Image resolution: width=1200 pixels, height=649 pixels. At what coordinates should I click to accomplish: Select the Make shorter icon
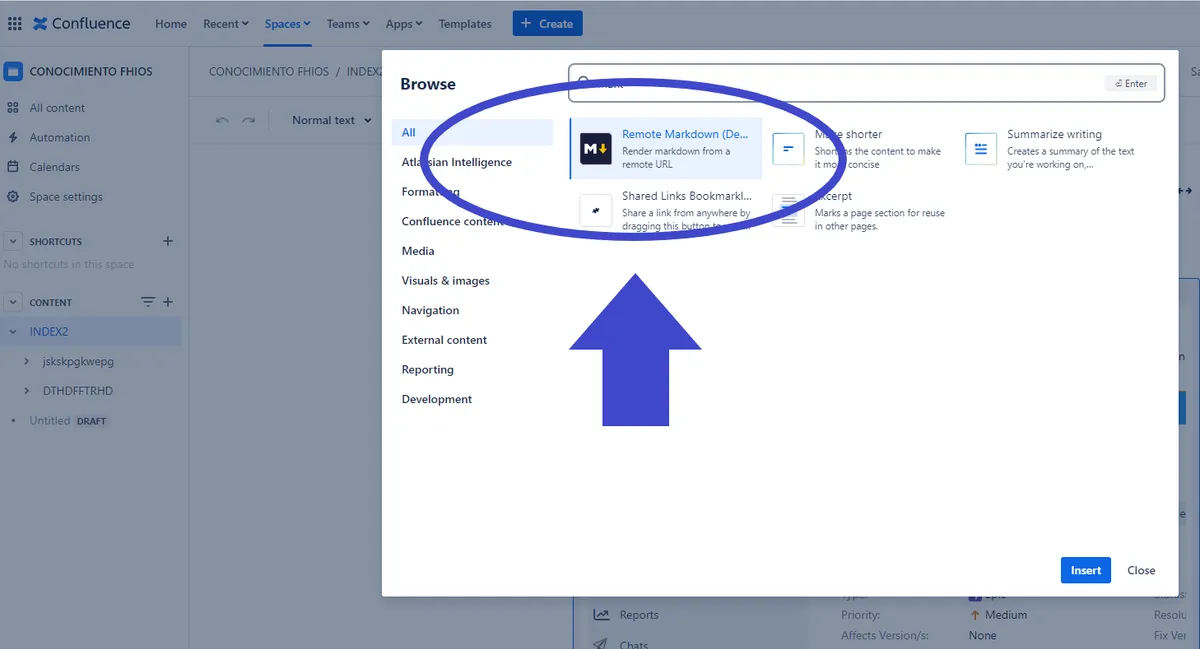(x=788, y=149)
